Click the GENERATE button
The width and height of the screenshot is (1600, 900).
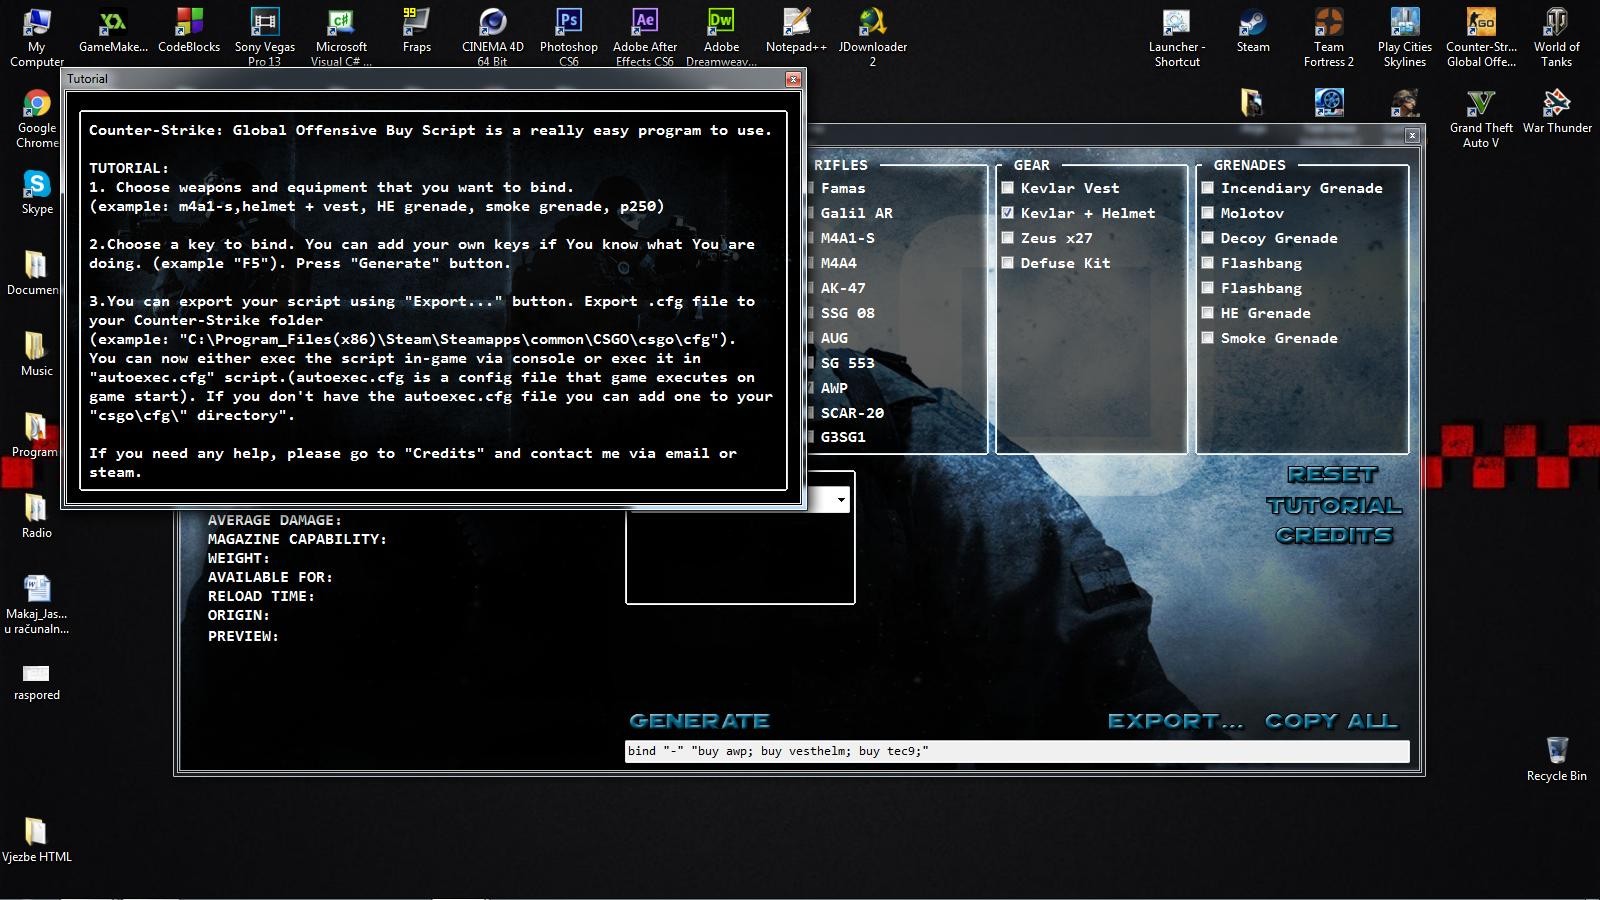(699, 721)
